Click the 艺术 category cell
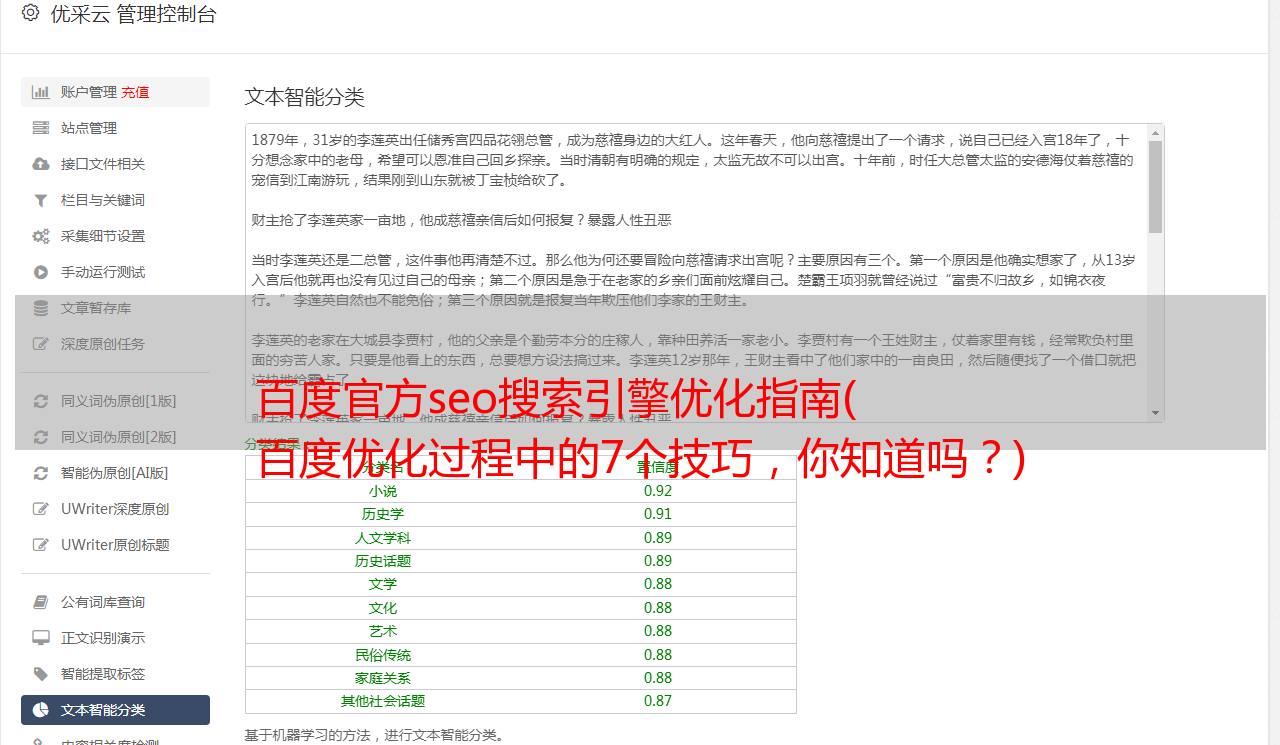 (x=383, y=631)
